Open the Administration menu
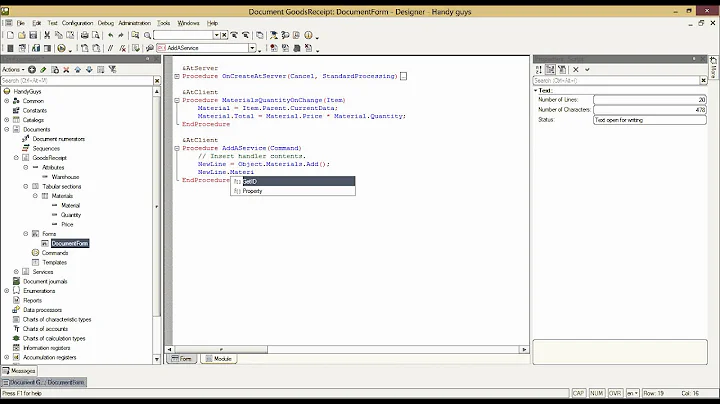720x404 pixels. click(x=135, y=23)
